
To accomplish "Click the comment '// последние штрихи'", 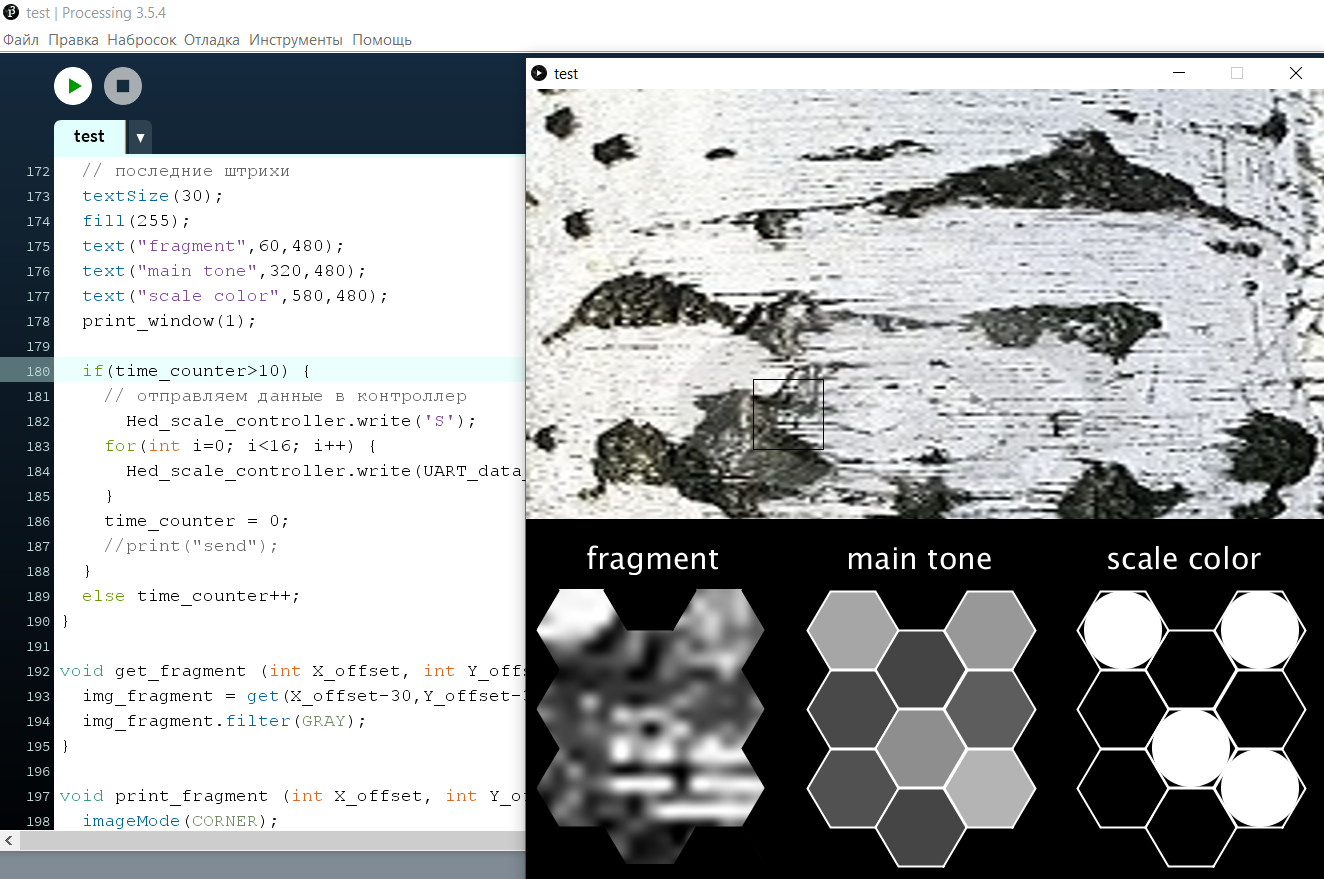I will pyautogui.click(x=186, y=171).
